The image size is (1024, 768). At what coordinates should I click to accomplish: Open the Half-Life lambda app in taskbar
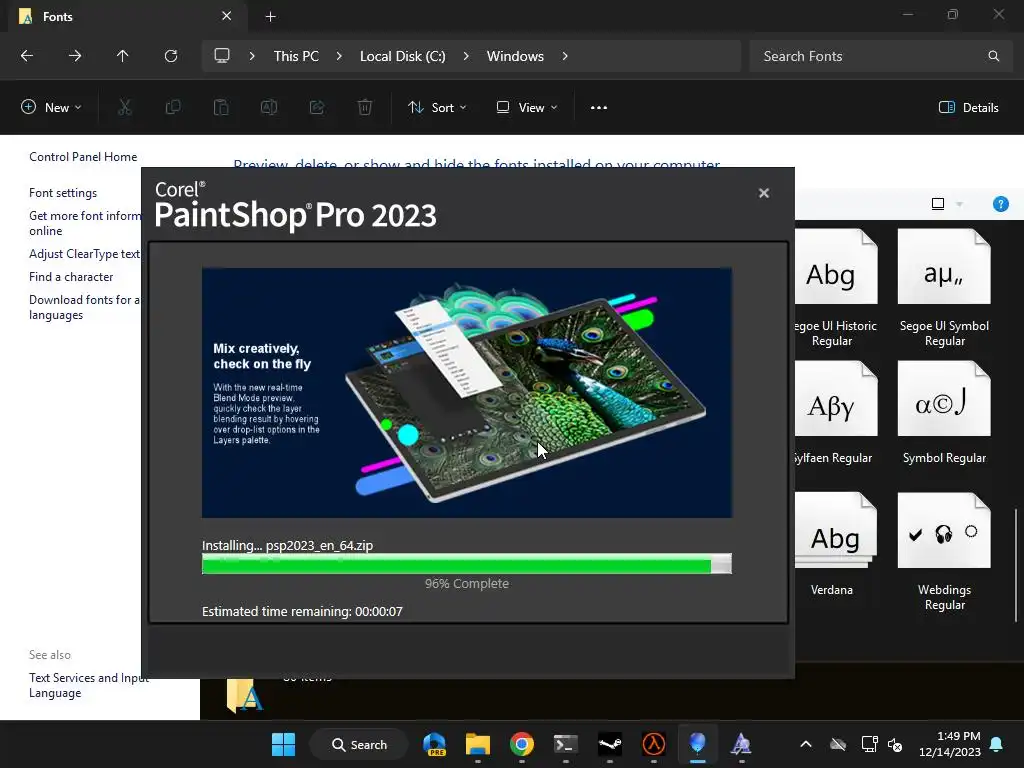653,744
